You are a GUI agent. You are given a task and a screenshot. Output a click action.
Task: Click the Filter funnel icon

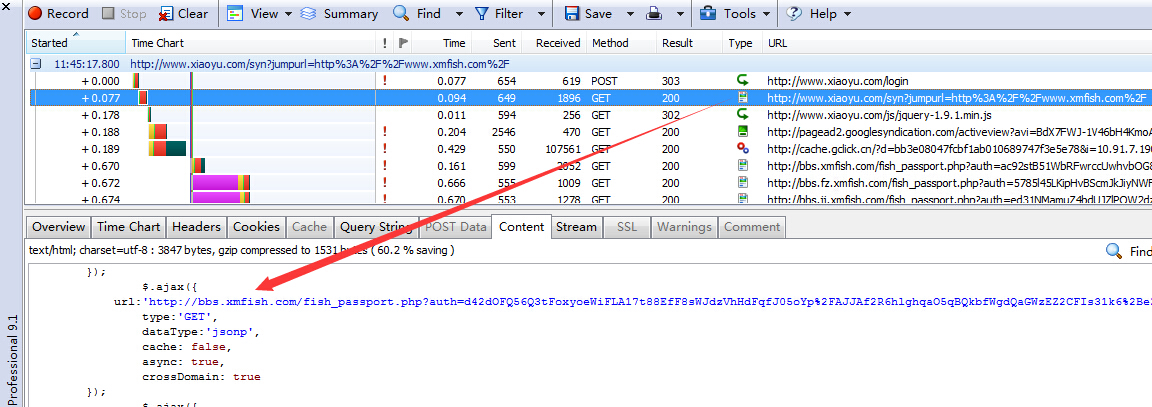tap(483, 14)
